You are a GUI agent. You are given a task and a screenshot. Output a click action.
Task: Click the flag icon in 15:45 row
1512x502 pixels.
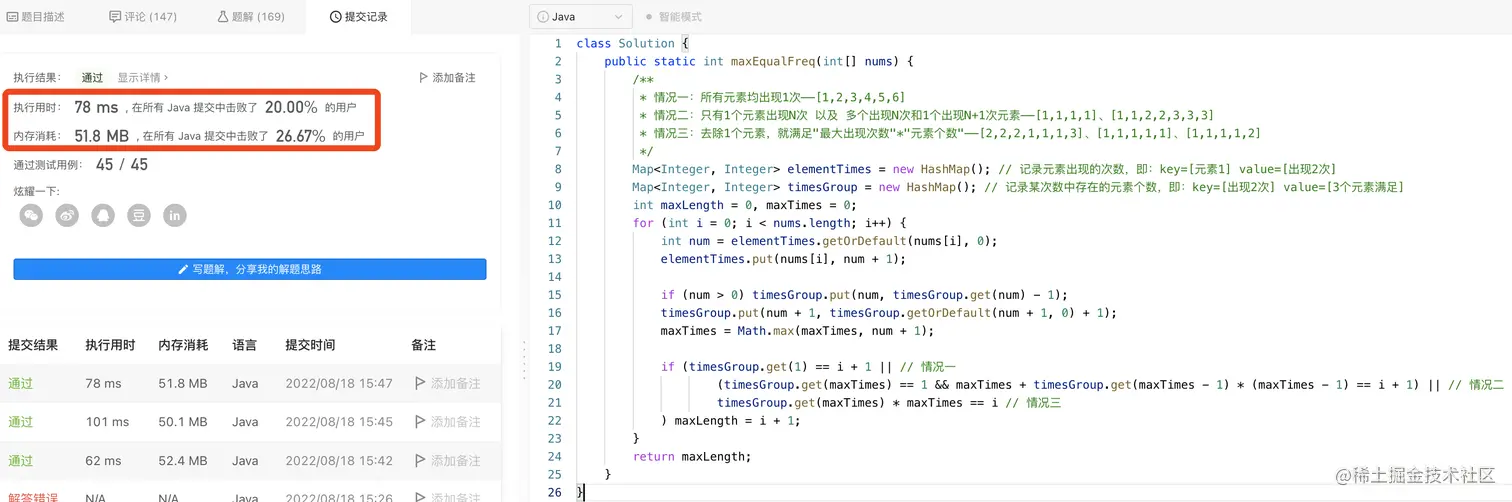(x=420, y=422)
